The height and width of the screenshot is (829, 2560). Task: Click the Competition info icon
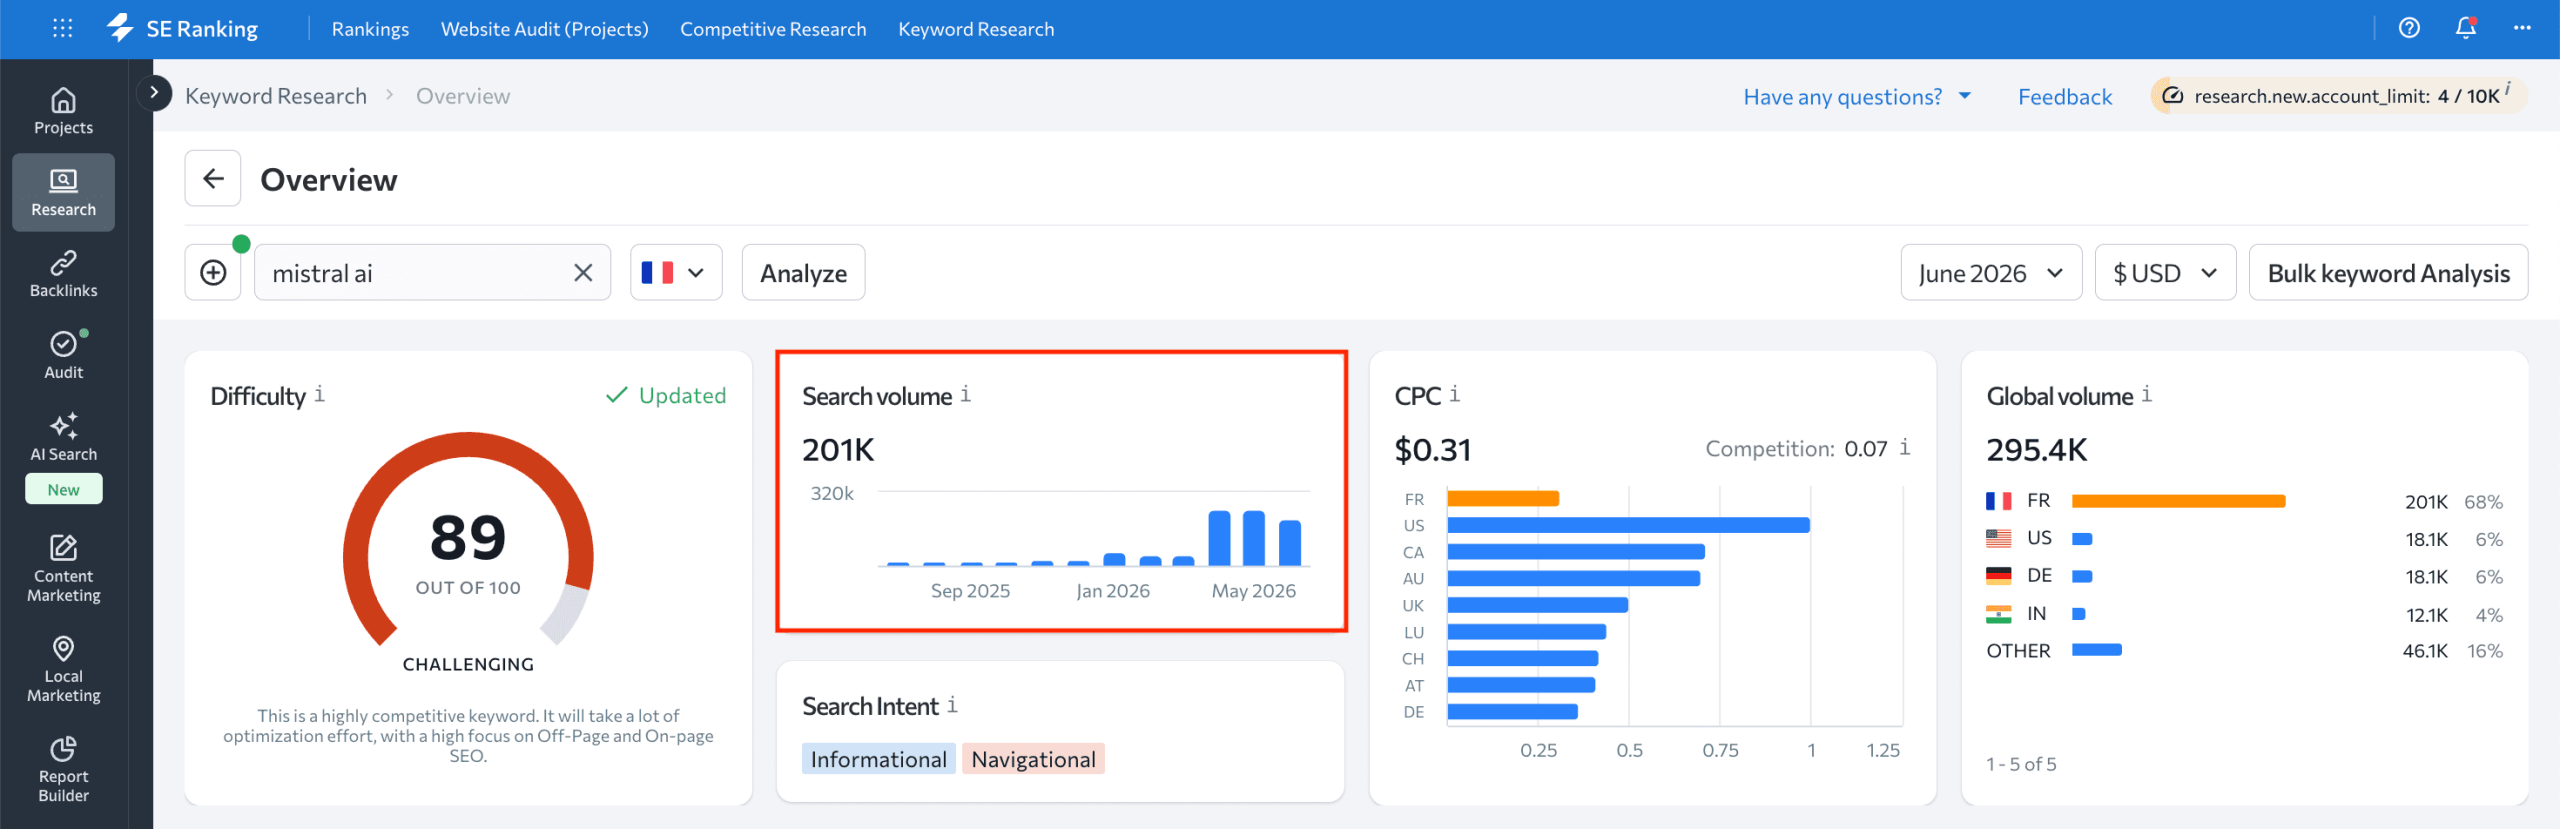[x=1905, y=447]
